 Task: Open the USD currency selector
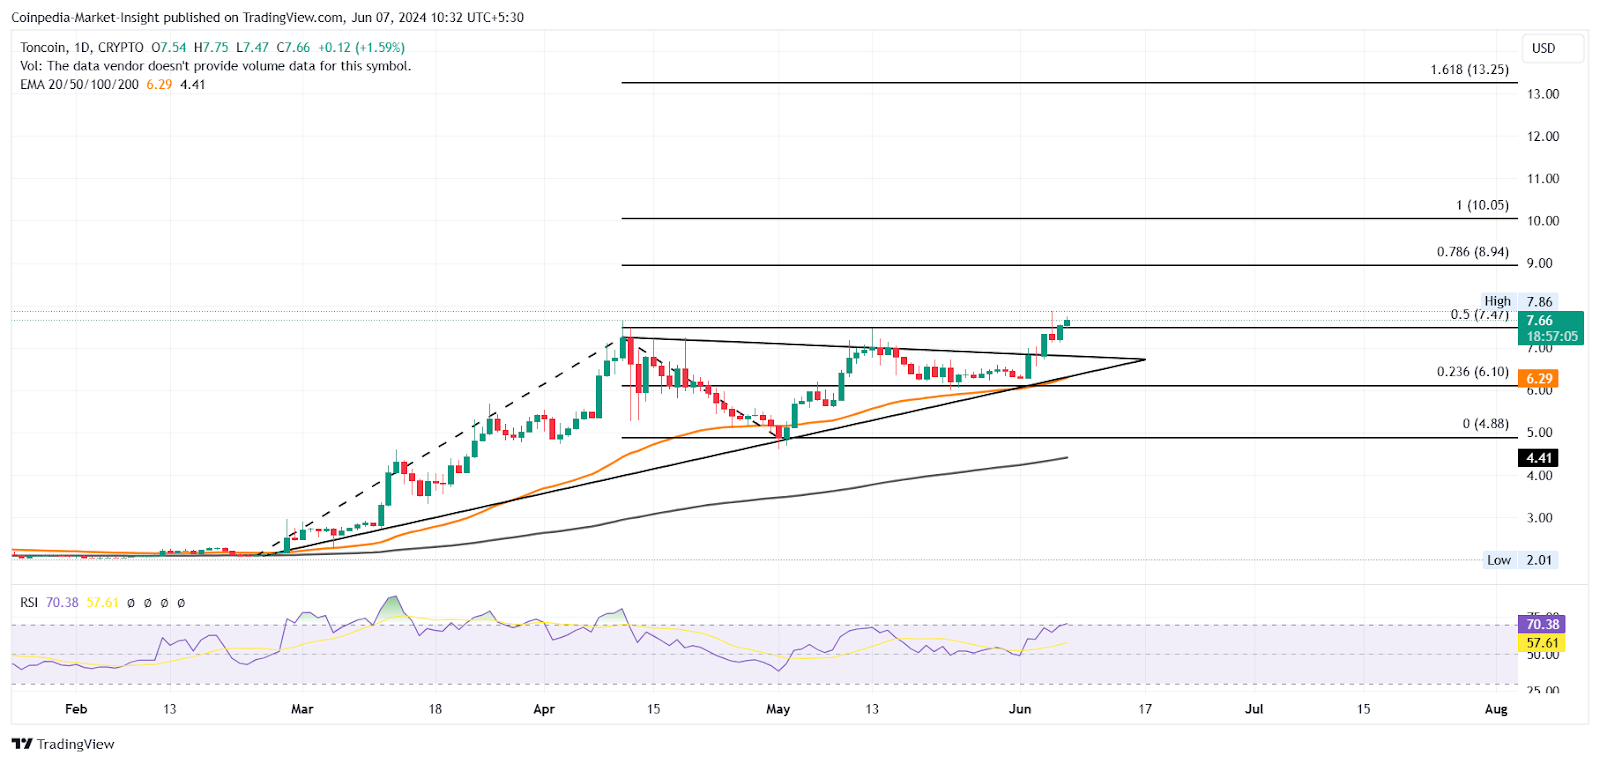pyautogui.click(x=1551, y=48)
